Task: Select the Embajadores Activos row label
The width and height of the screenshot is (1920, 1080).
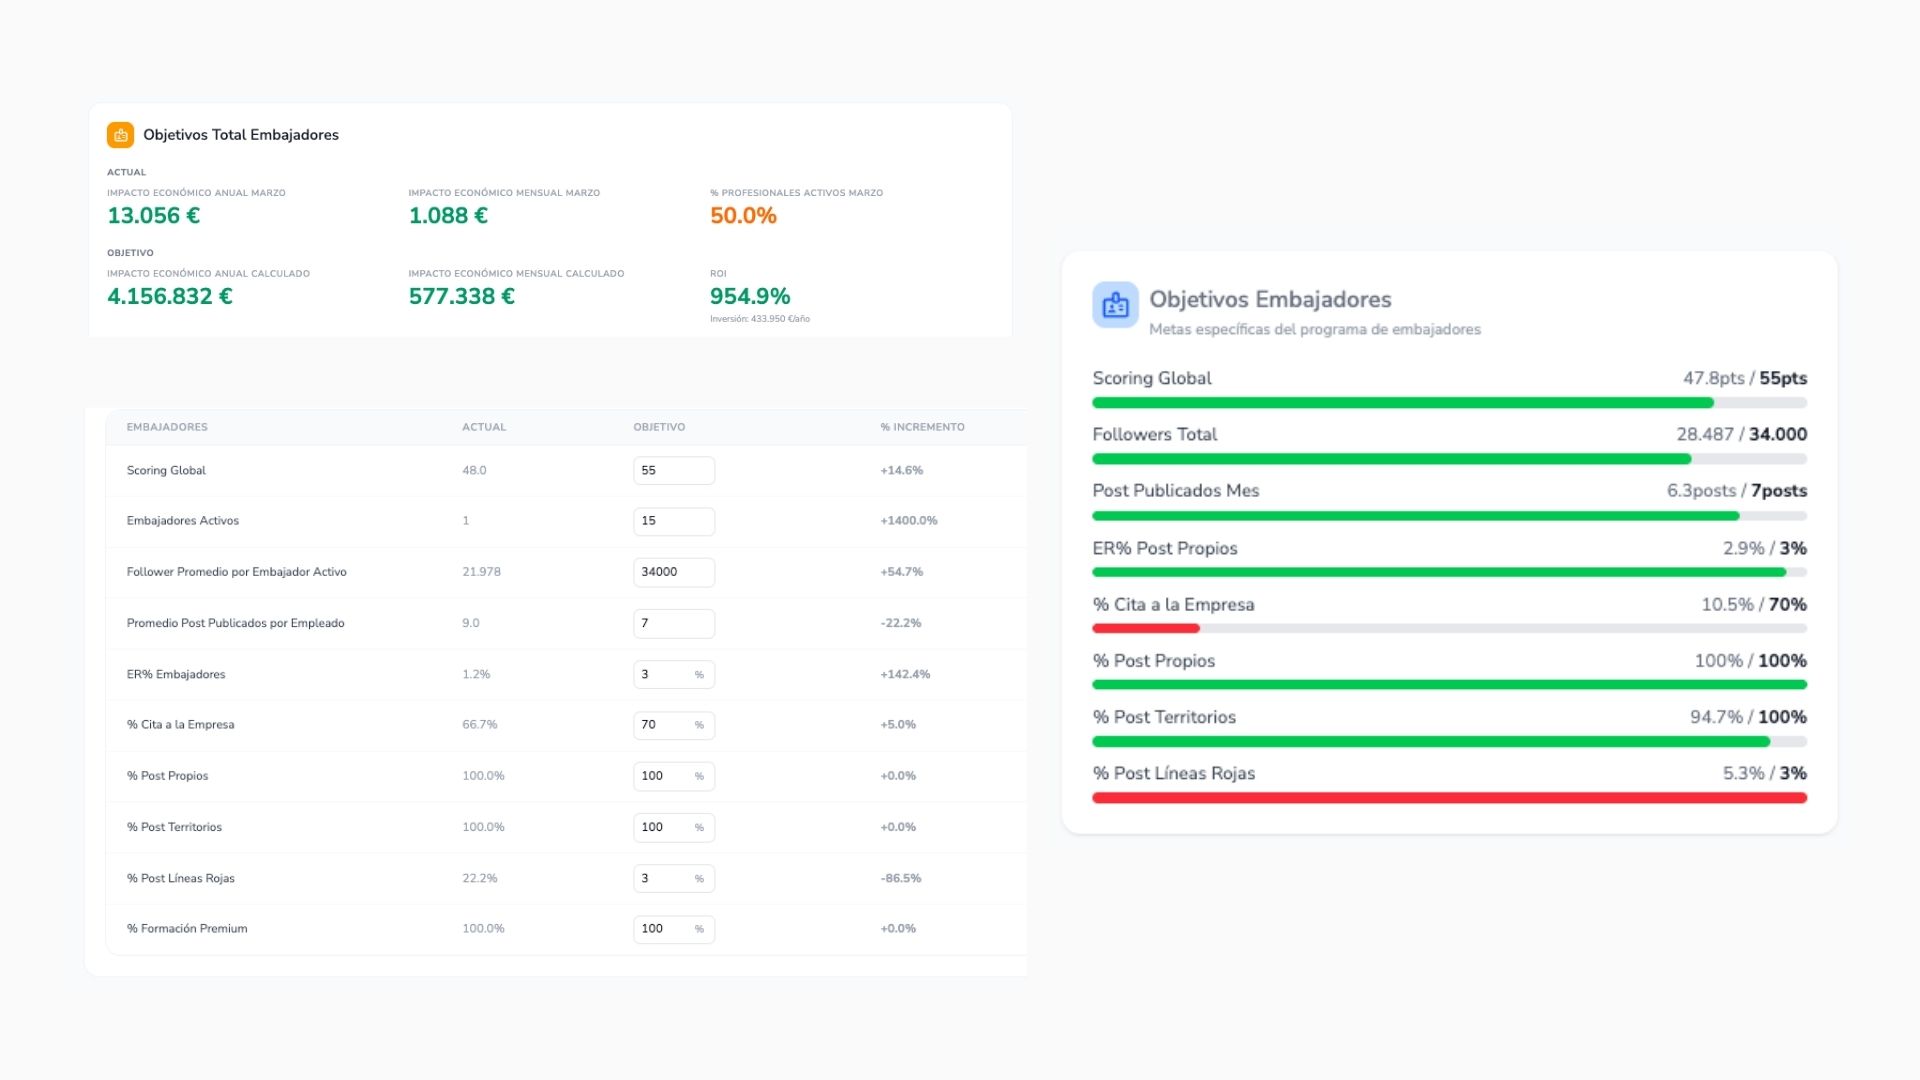Action: coord(183,521)
